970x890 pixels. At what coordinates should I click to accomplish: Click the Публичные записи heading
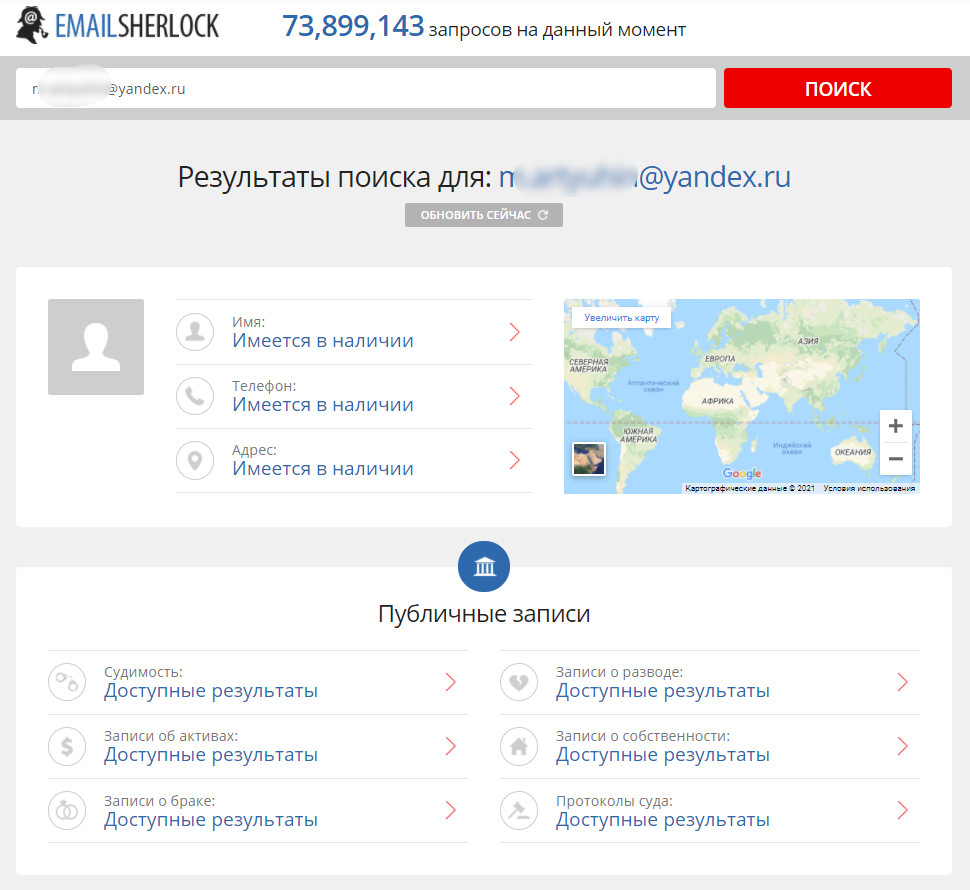click(484, 614)
